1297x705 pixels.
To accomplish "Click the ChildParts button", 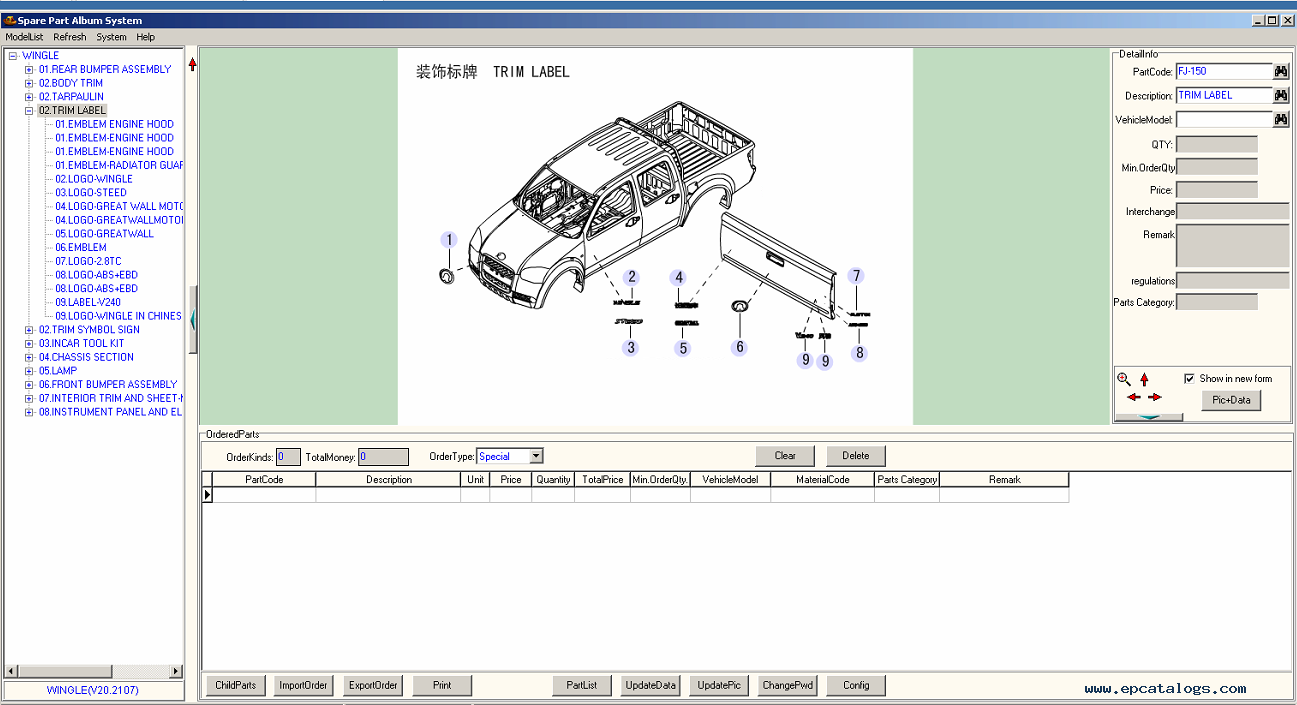I will [x=236, y=686].
